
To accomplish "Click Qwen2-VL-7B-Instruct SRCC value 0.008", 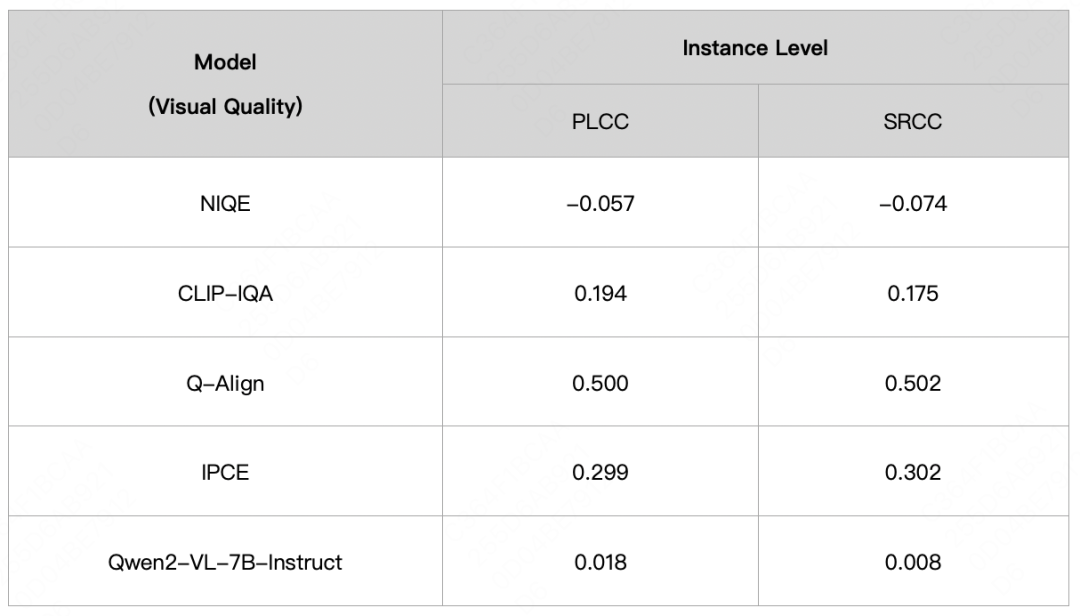I will coord(913,561).
